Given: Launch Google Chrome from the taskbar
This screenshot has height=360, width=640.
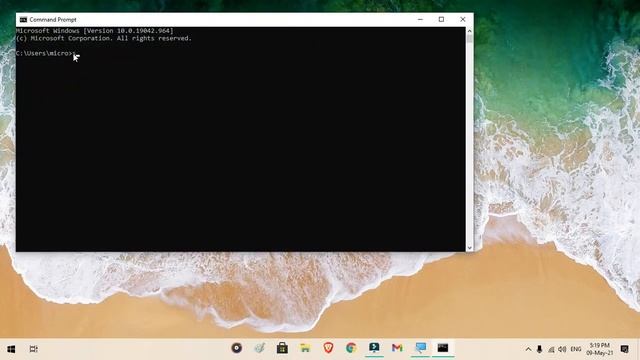Looking at the screenshot, I should click(x=351, y=348).
